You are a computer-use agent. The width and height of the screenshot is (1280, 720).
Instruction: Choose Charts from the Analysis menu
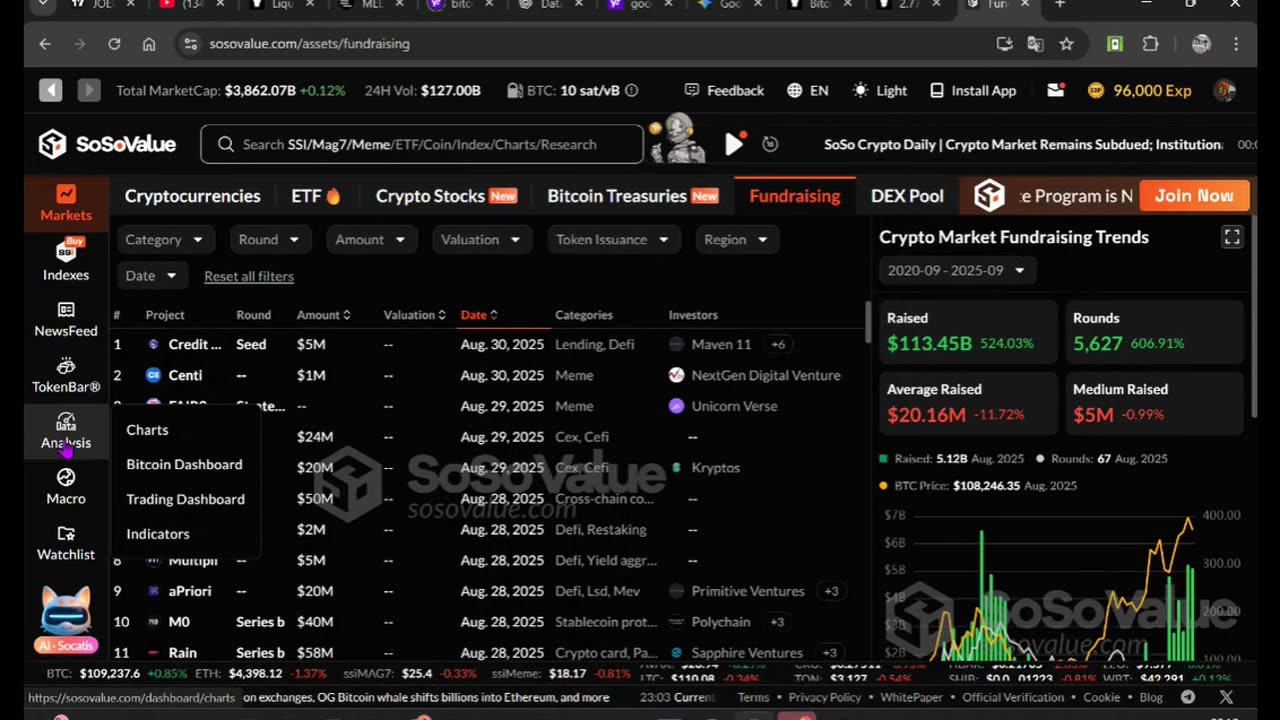pyautogui.click(x=147, y=430)
